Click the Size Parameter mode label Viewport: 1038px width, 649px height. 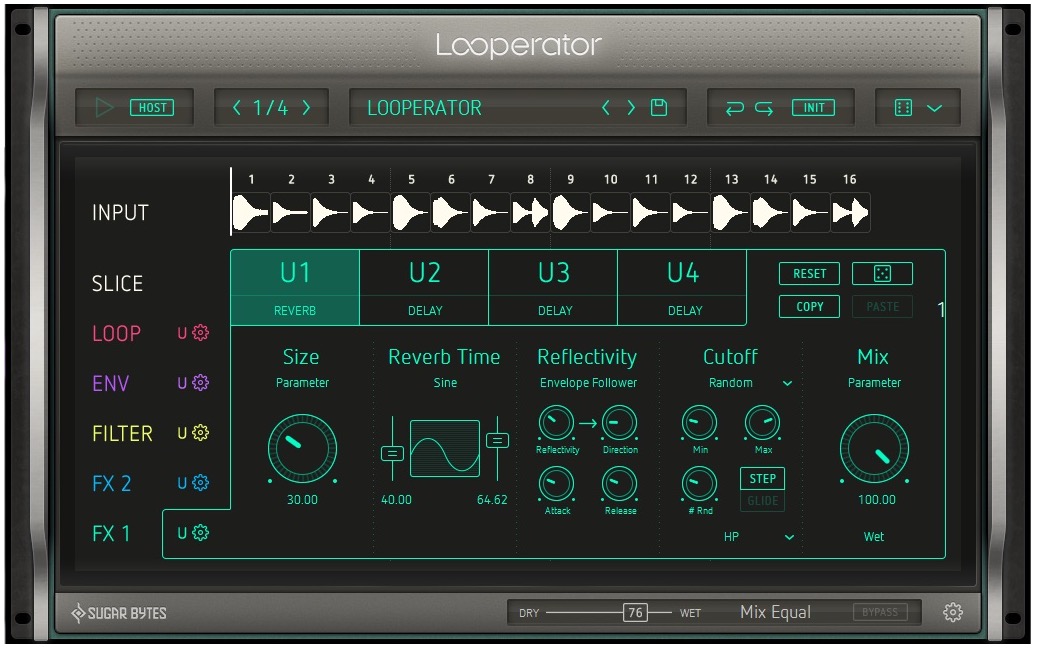click(x=303, y=383)
